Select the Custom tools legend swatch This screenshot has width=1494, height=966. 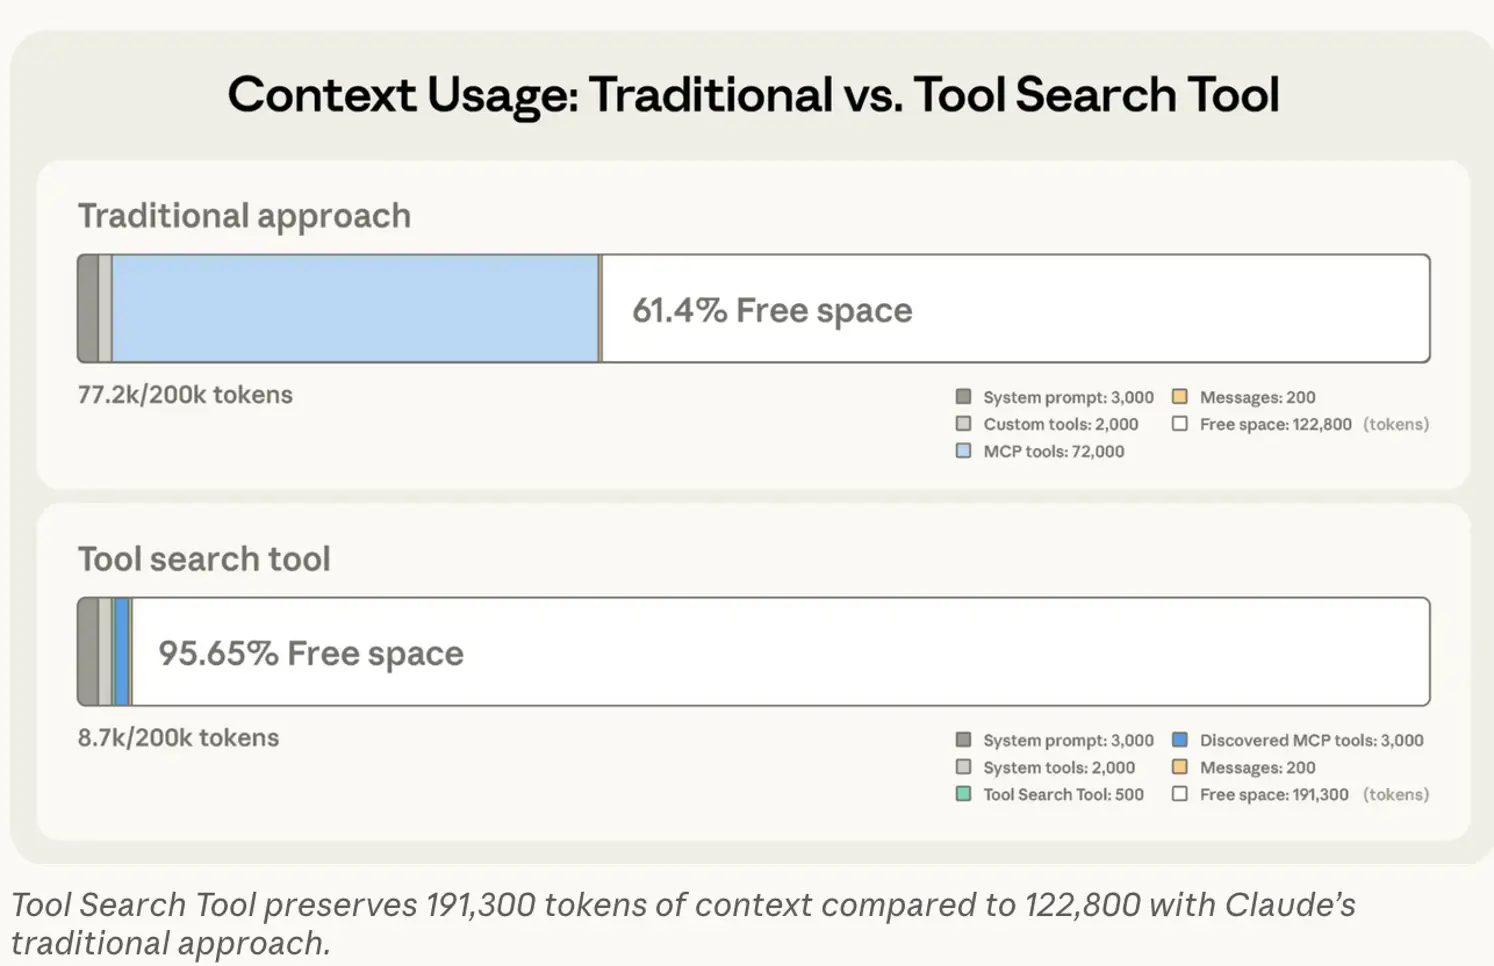963,424
